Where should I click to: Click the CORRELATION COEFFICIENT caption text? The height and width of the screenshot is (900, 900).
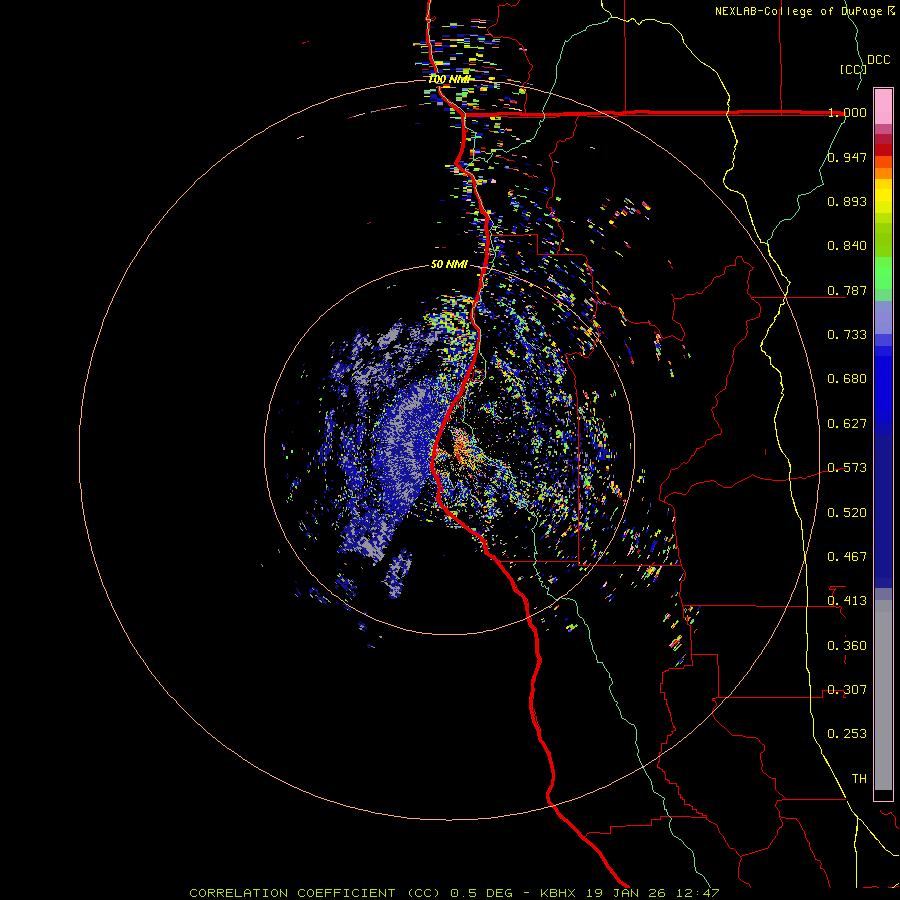(x=292, y=893)
